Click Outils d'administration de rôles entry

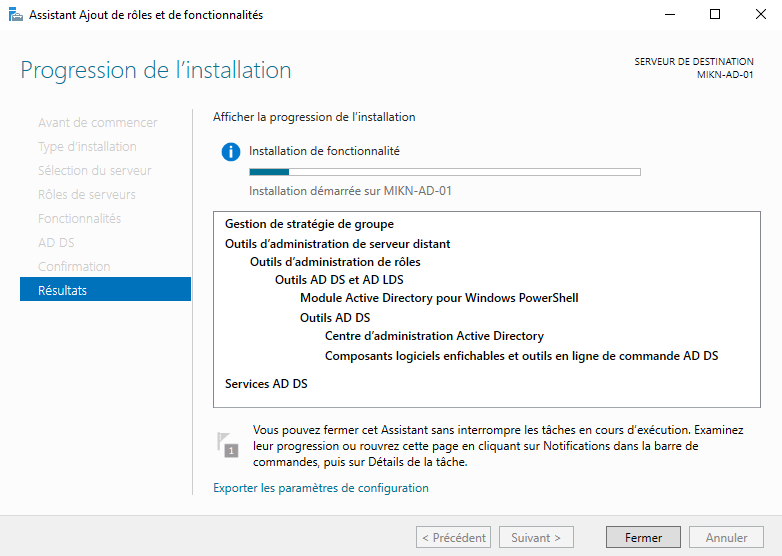coord(335,262)
